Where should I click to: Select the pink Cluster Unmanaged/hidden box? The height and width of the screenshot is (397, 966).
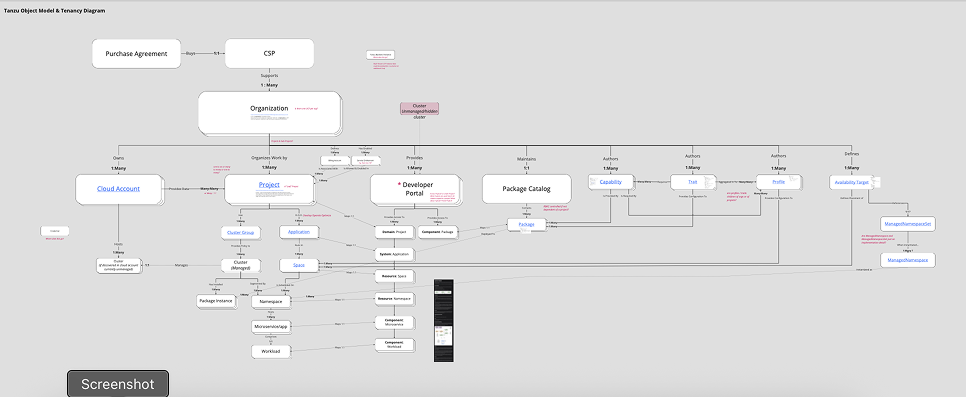(x=420, y=108)
